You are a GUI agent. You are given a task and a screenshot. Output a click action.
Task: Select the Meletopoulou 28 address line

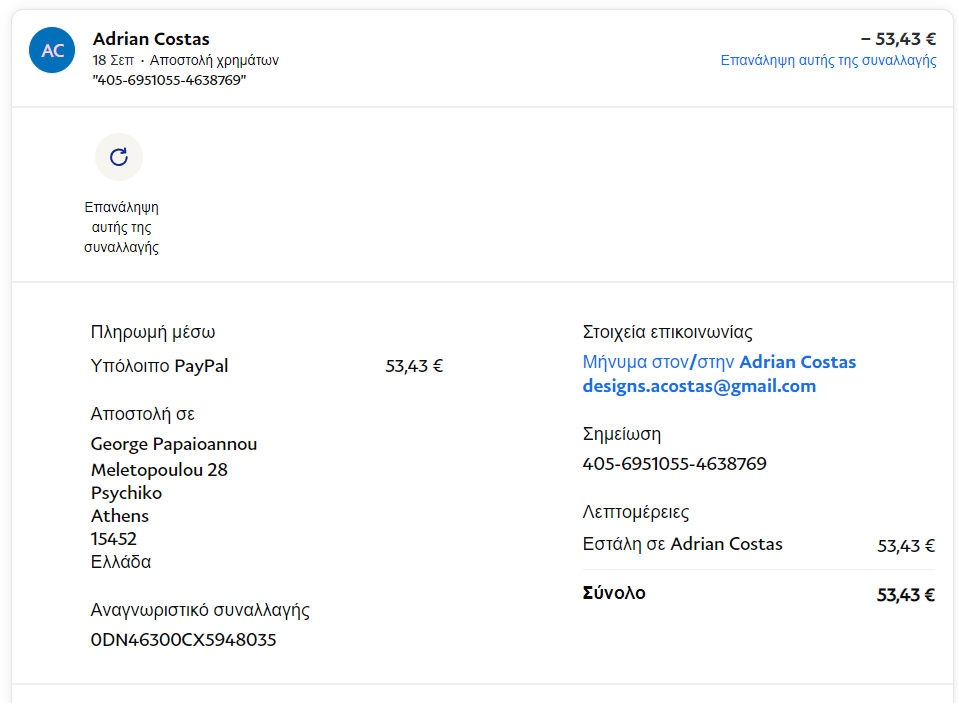(159, 470)
